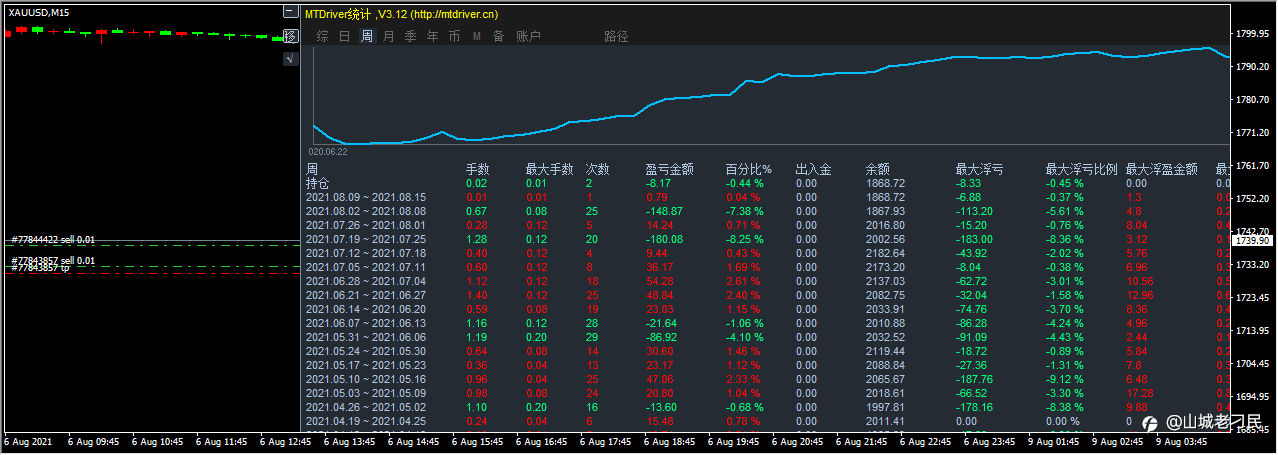The width and height of the screenshot is (1278, 455).
Task: Click the 出入金 column header
Action: coord(814,170)
